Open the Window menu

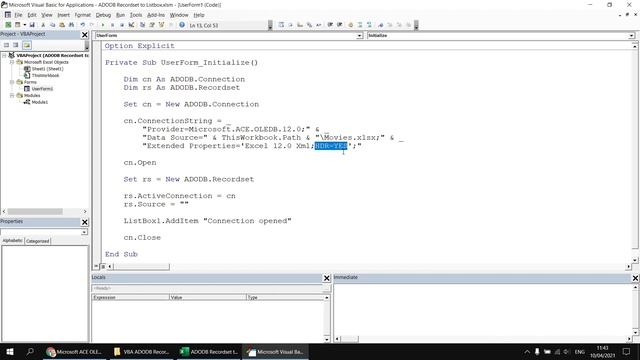tap(179, 15)
